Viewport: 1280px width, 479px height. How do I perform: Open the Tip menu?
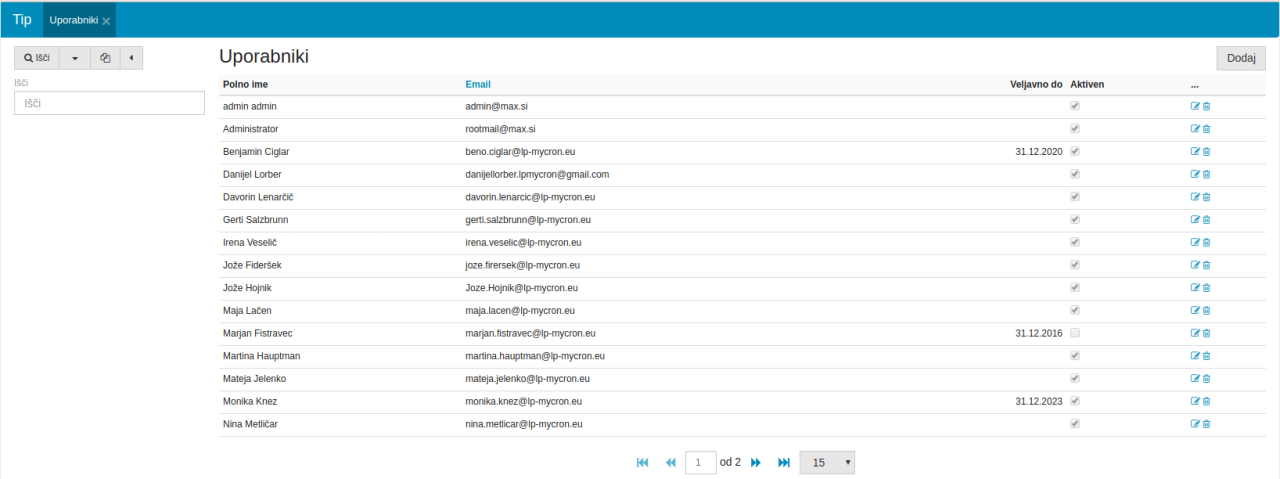(22, 19)
